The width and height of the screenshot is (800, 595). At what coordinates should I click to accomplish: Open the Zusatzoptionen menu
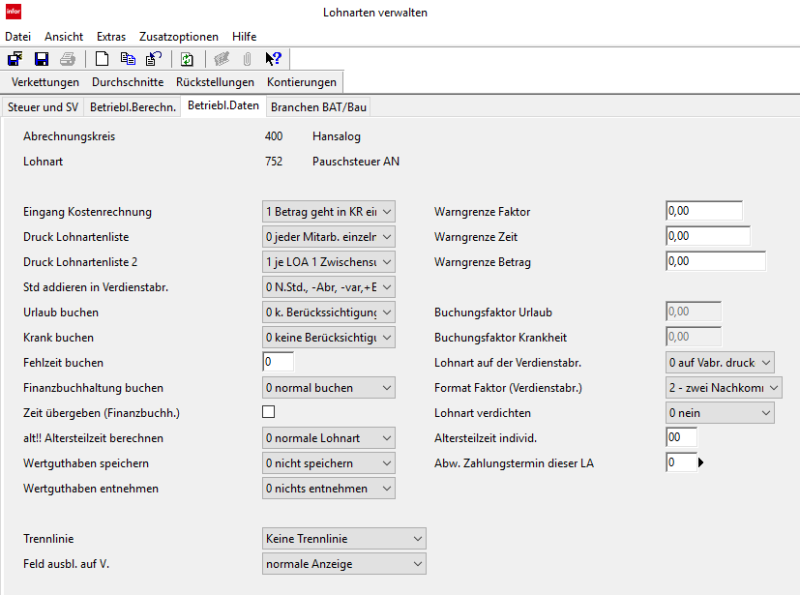coord(179,37)
